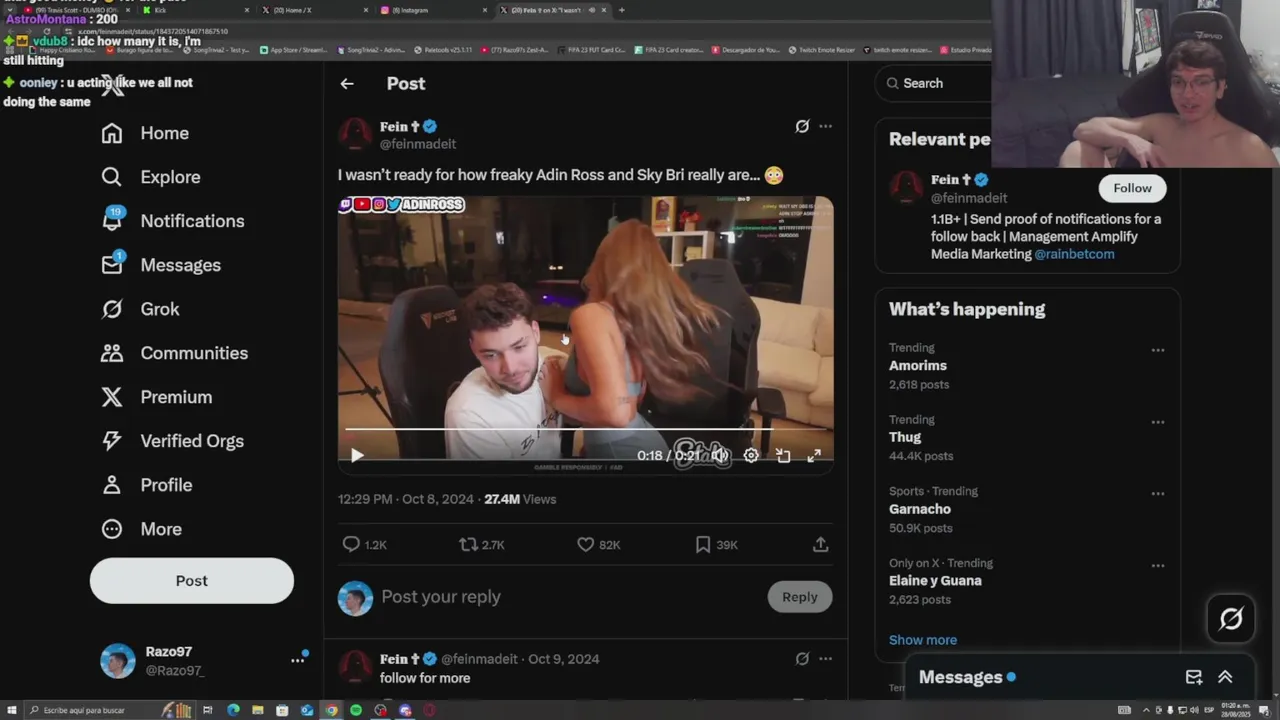The image size is (1280, 720).
Task: Follow Fein in Relevant people
Action: pyautogui.click(x=1132, y=188)
